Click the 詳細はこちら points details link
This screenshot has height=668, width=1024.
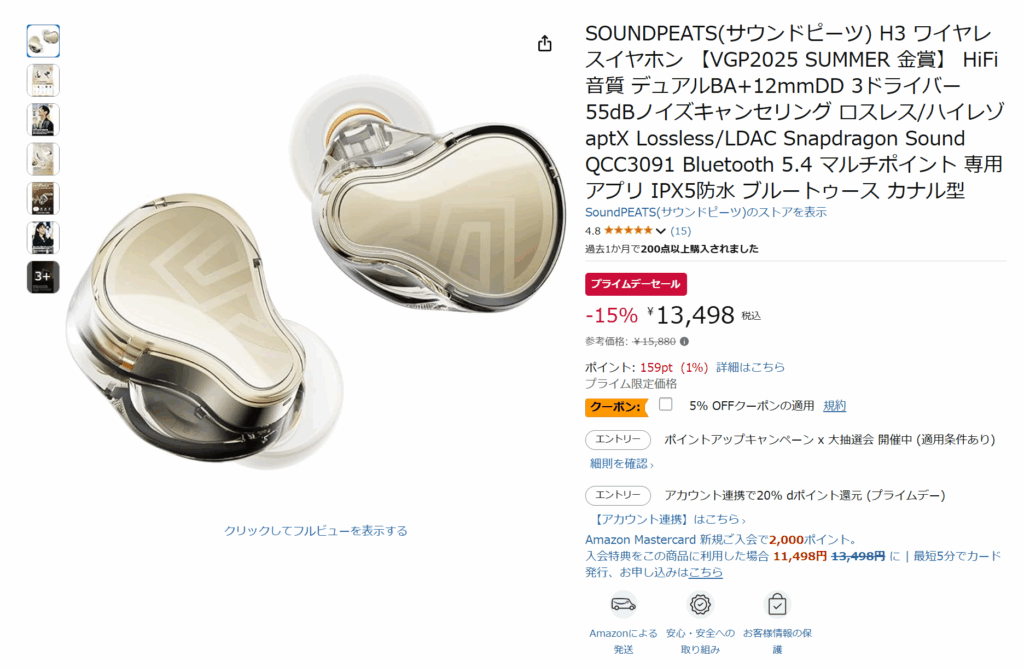pos(750,367)
